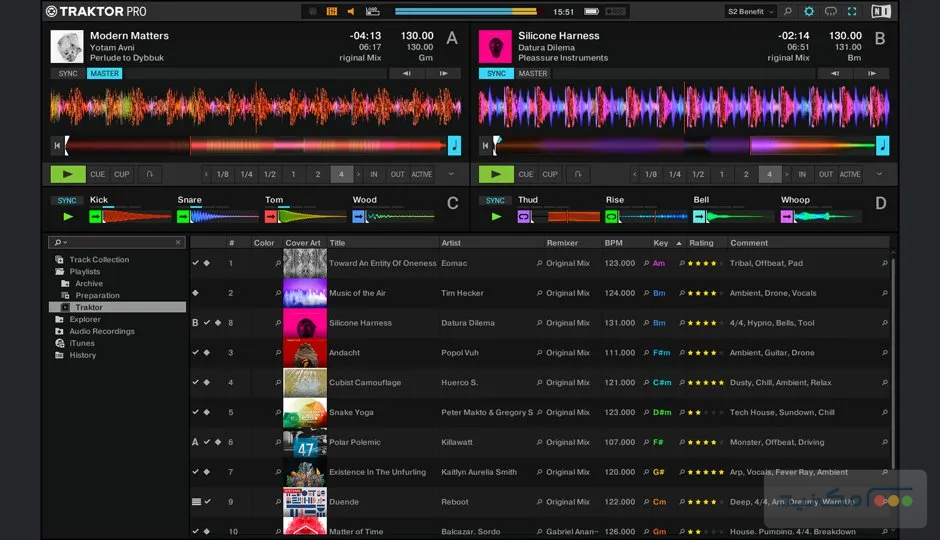Click the search magnifier in header

click(788, 11)
